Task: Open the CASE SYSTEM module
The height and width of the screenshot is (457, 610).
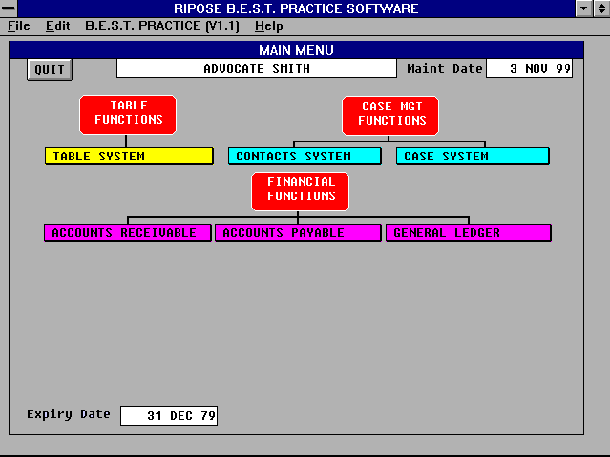Action: (472, 156)
